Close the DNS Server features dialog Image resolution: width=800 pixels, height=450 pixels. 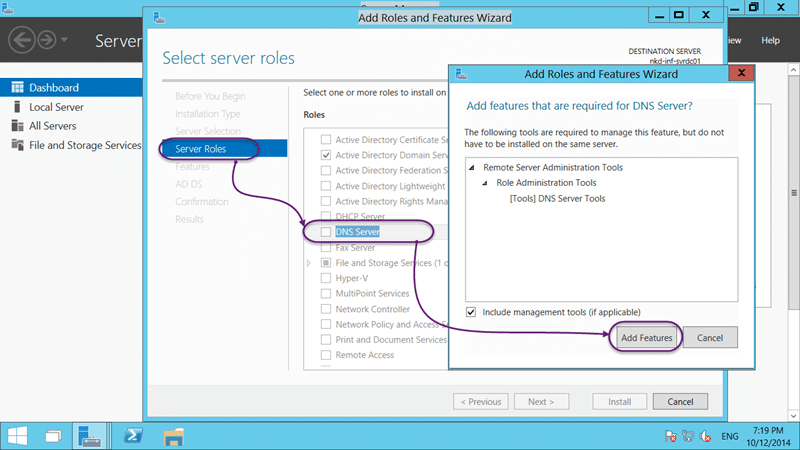click(741, 73)
